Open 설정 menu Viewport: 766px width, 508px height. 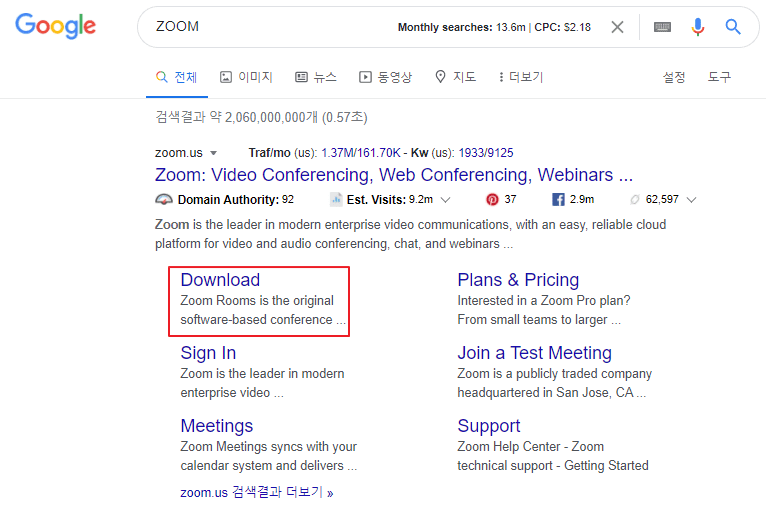coord(674,77)
